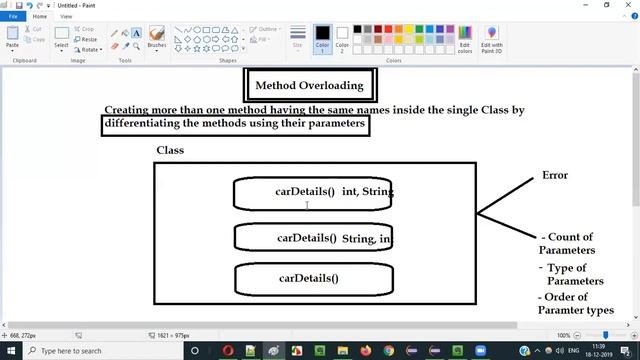Viewport: 640px width, 360px height.
Task: Click the Cut button
Action: (33, 29)
